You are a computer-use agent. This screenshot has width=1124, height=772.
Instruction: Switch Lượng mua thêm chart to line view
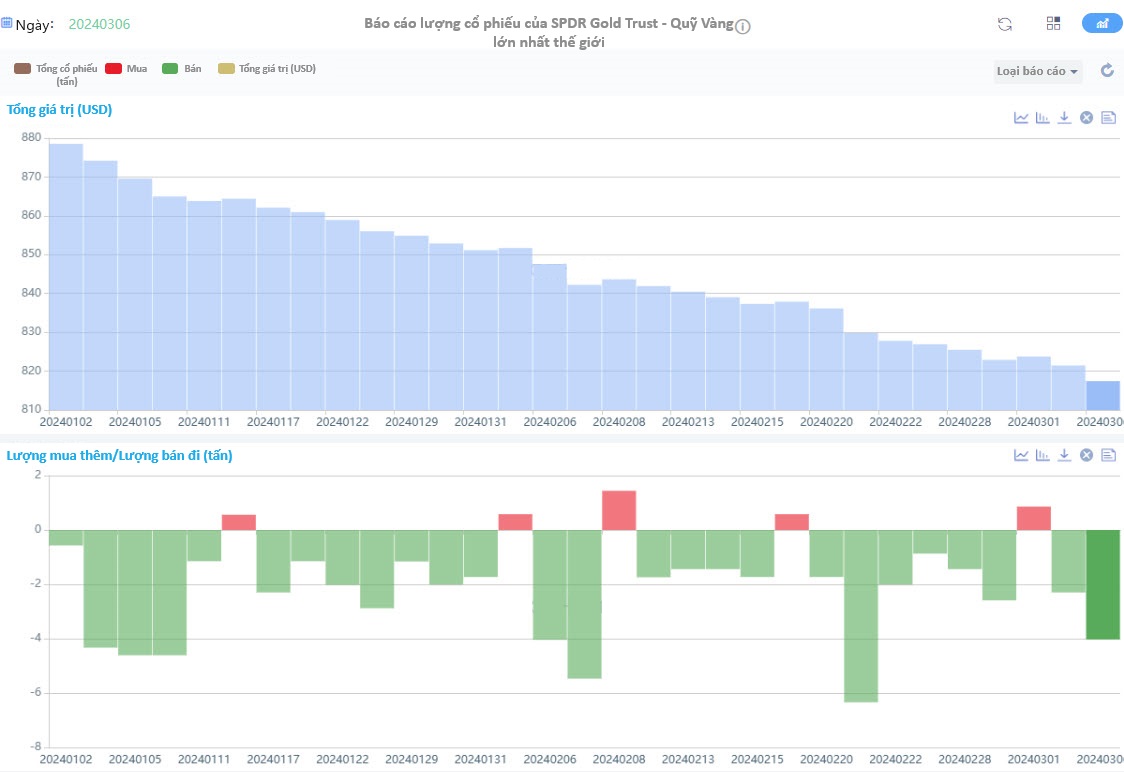pos(1021,455)
